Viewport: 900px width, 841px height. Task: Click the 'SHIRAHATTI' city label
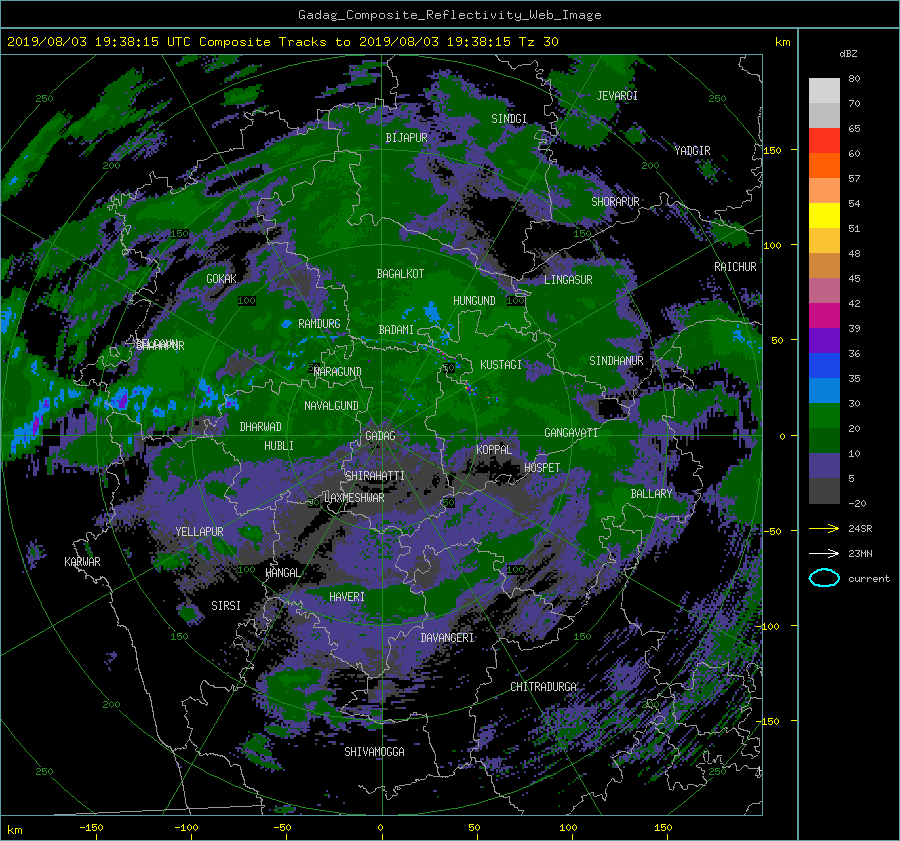click(375, 475)
